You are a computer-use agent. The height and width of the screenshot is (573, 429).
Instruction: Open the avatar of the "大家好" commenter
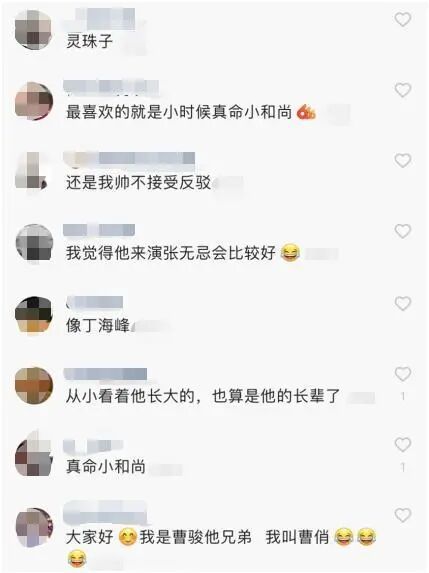(x=34, y=527)
